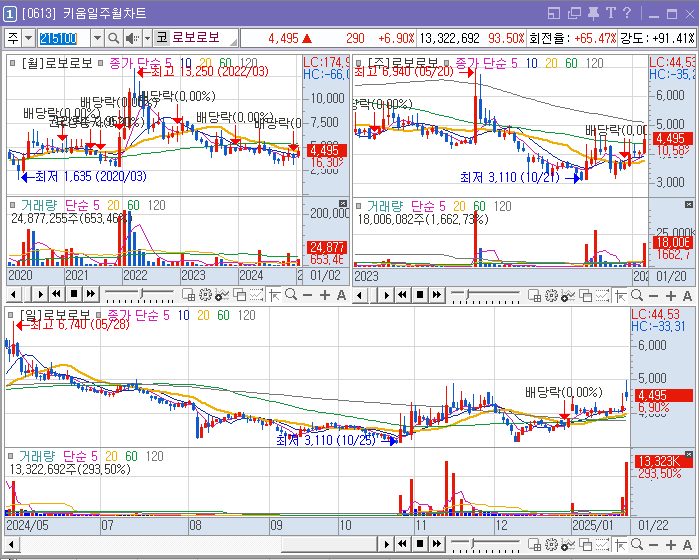Viewport: 699px width, 560px height.
Task: Toggle the square marker before daily 거래량
Action: 11,456
